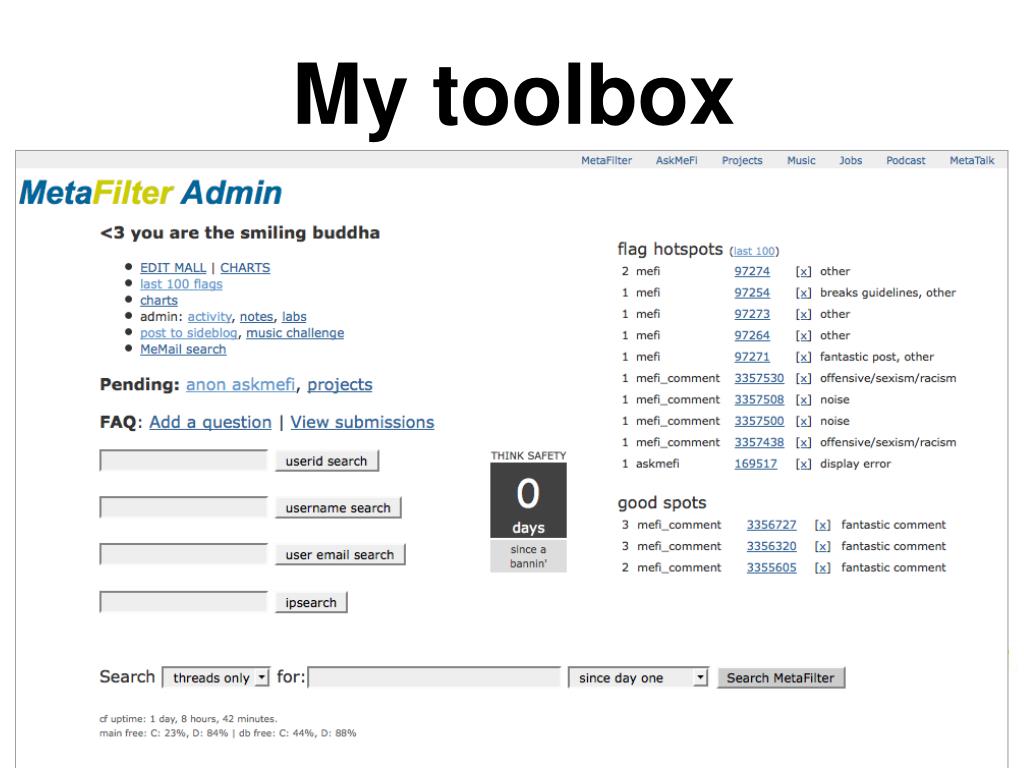Focus the user email search field
The height and width of the screenshot is (768, 1024).
click(x=184, y=554)
